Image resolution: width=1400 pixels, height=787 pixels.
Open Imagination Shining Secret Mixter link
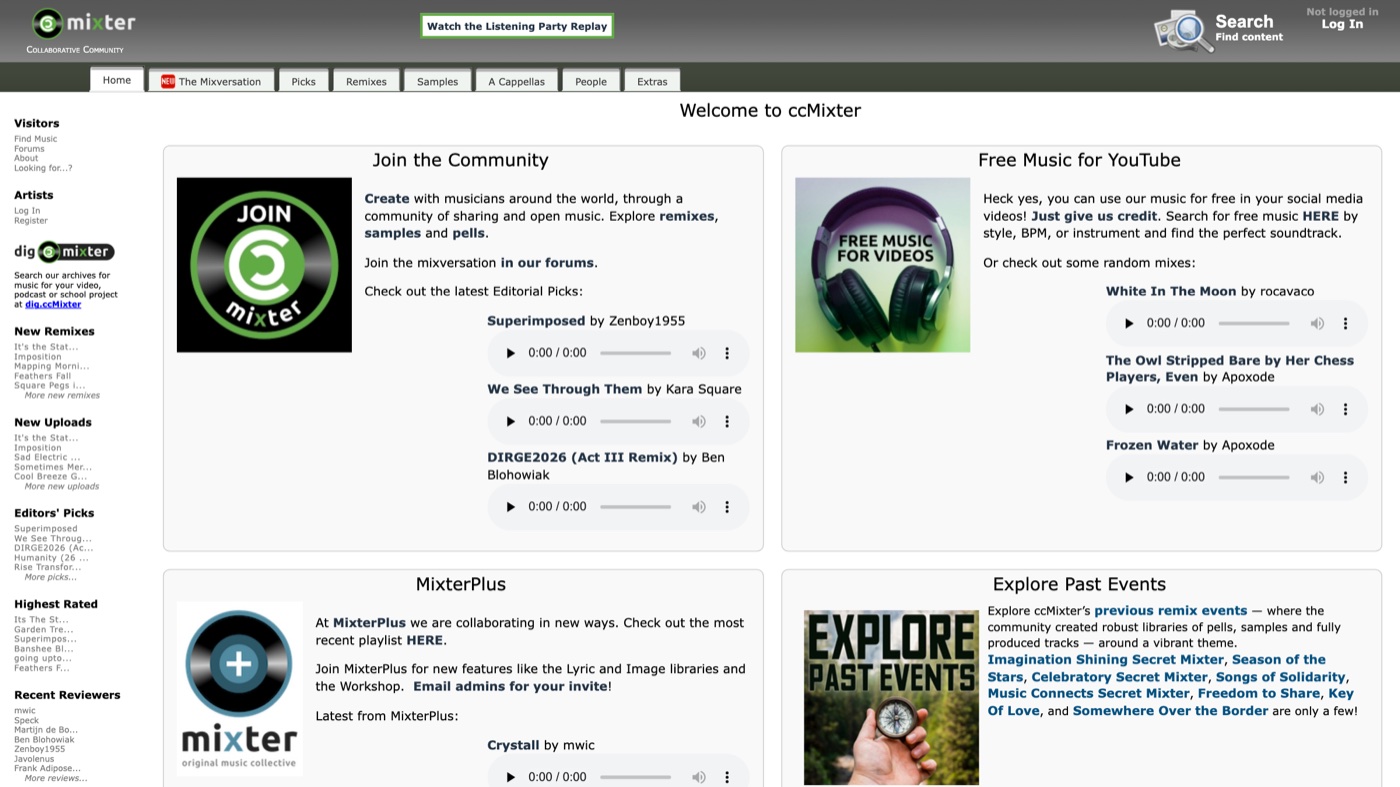click(1106, 660)
